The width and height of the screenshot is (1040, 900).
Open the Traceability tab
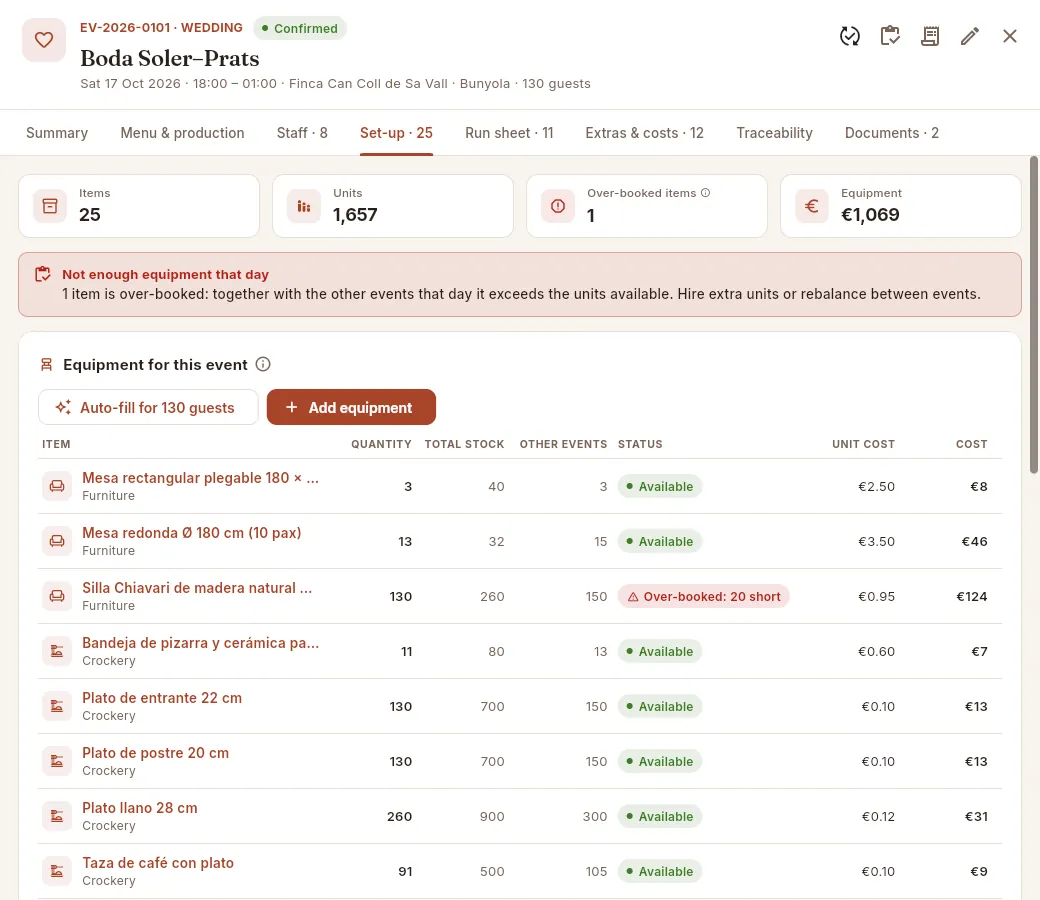pos(775,133)
